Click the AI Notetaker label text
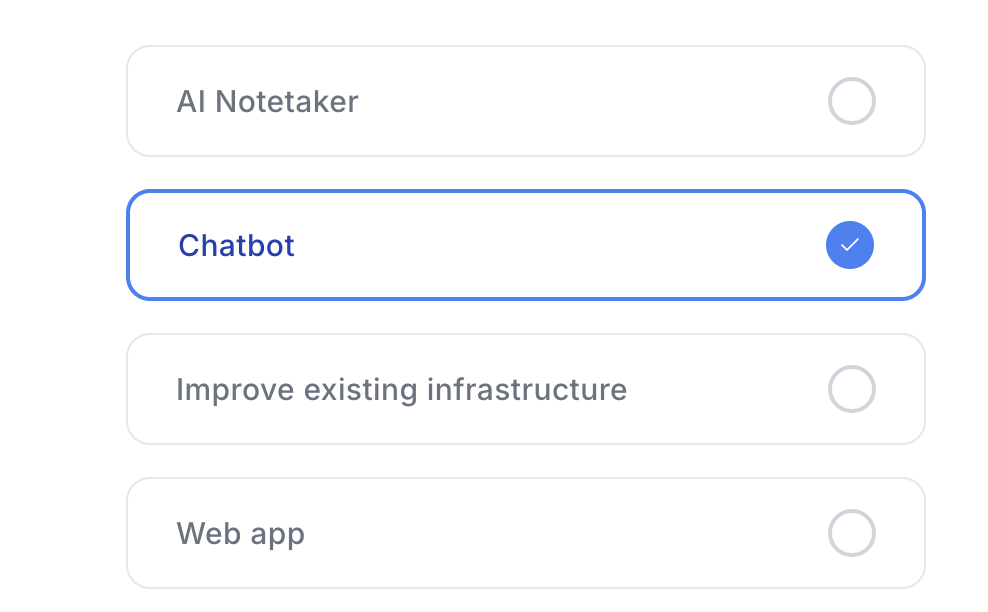988x612 pixels. [x=267, y=101]
